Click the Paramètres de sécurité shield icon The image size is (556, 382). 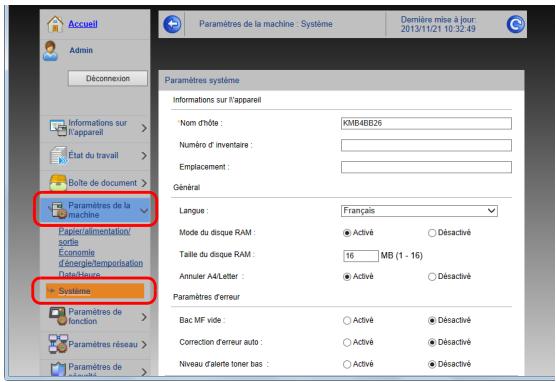click(x=58, y=369)
